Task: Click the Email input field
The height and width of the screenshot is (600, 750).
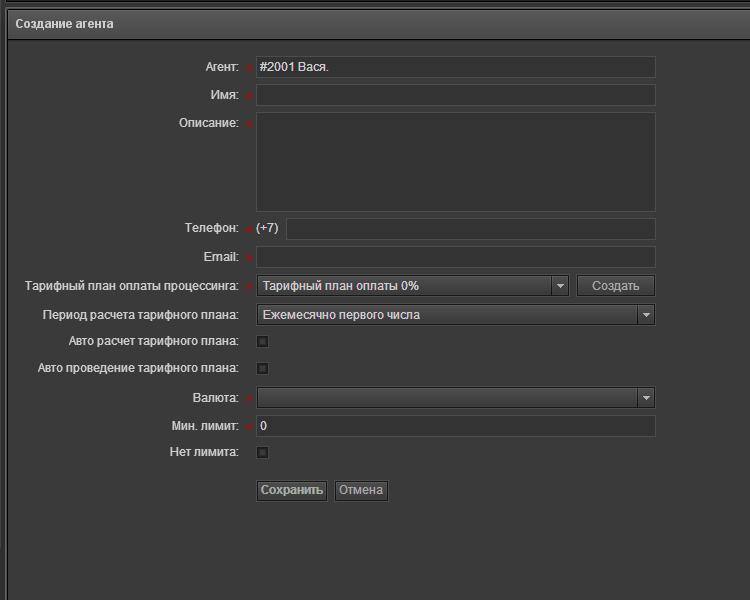Action: pos(455,257)
